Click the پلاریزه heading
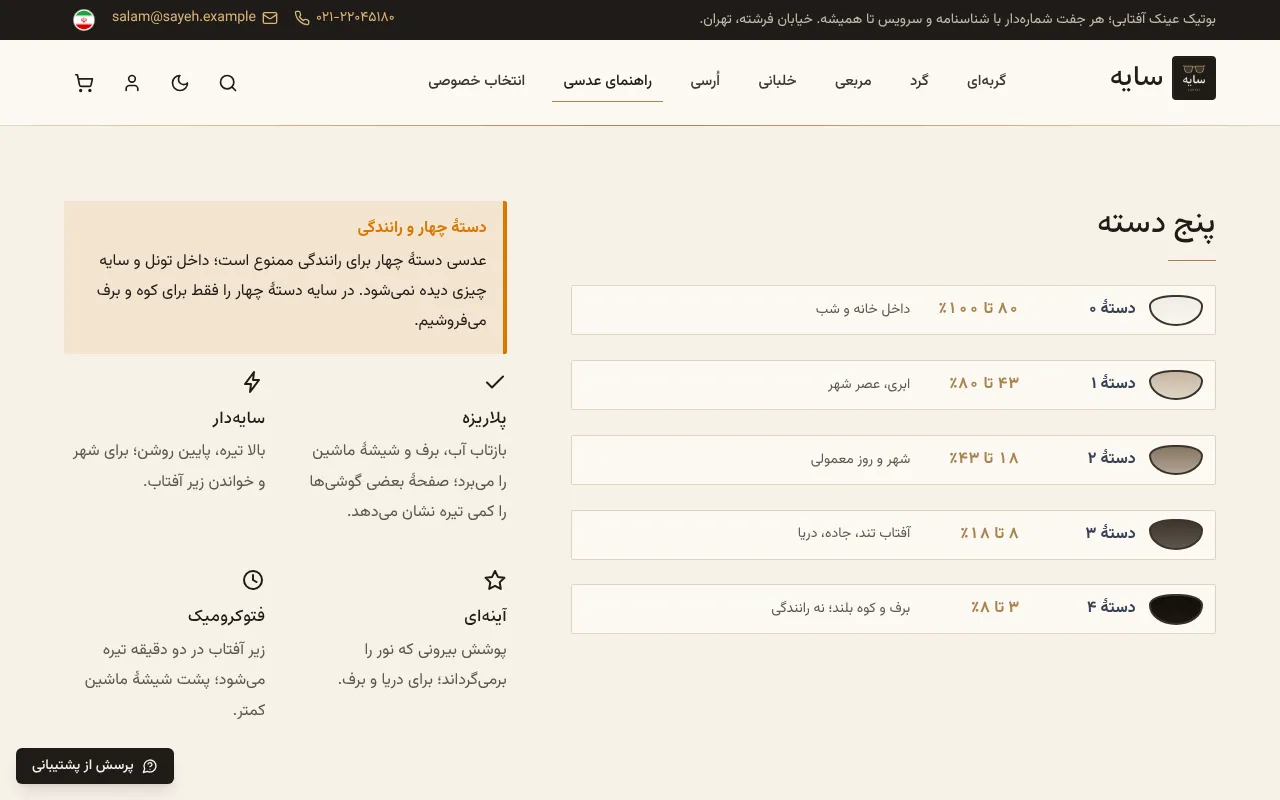 pos(484,418)
